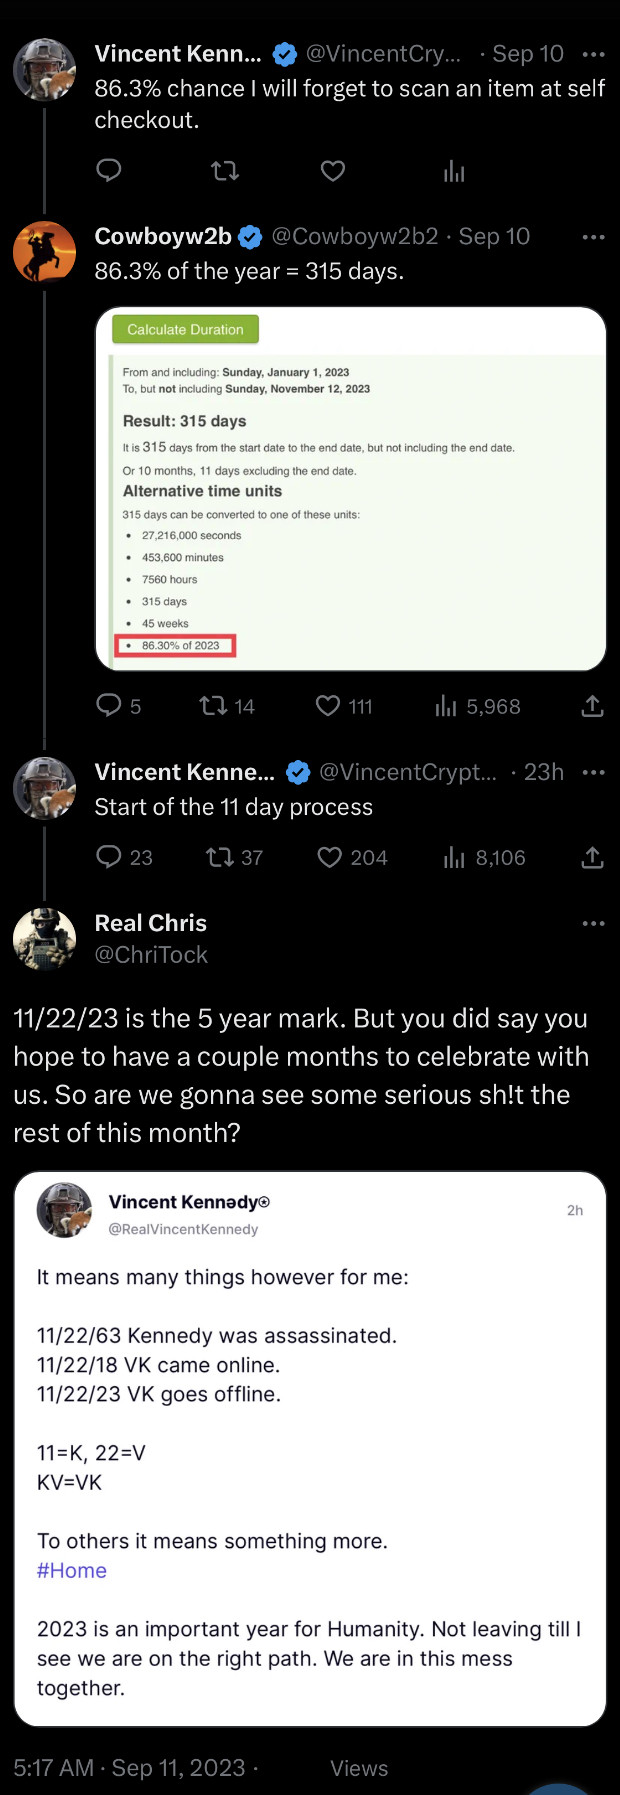Reply to the '11 day process' tweet
The width and height of the screenshot is (620, 1795).
(109, 857)
